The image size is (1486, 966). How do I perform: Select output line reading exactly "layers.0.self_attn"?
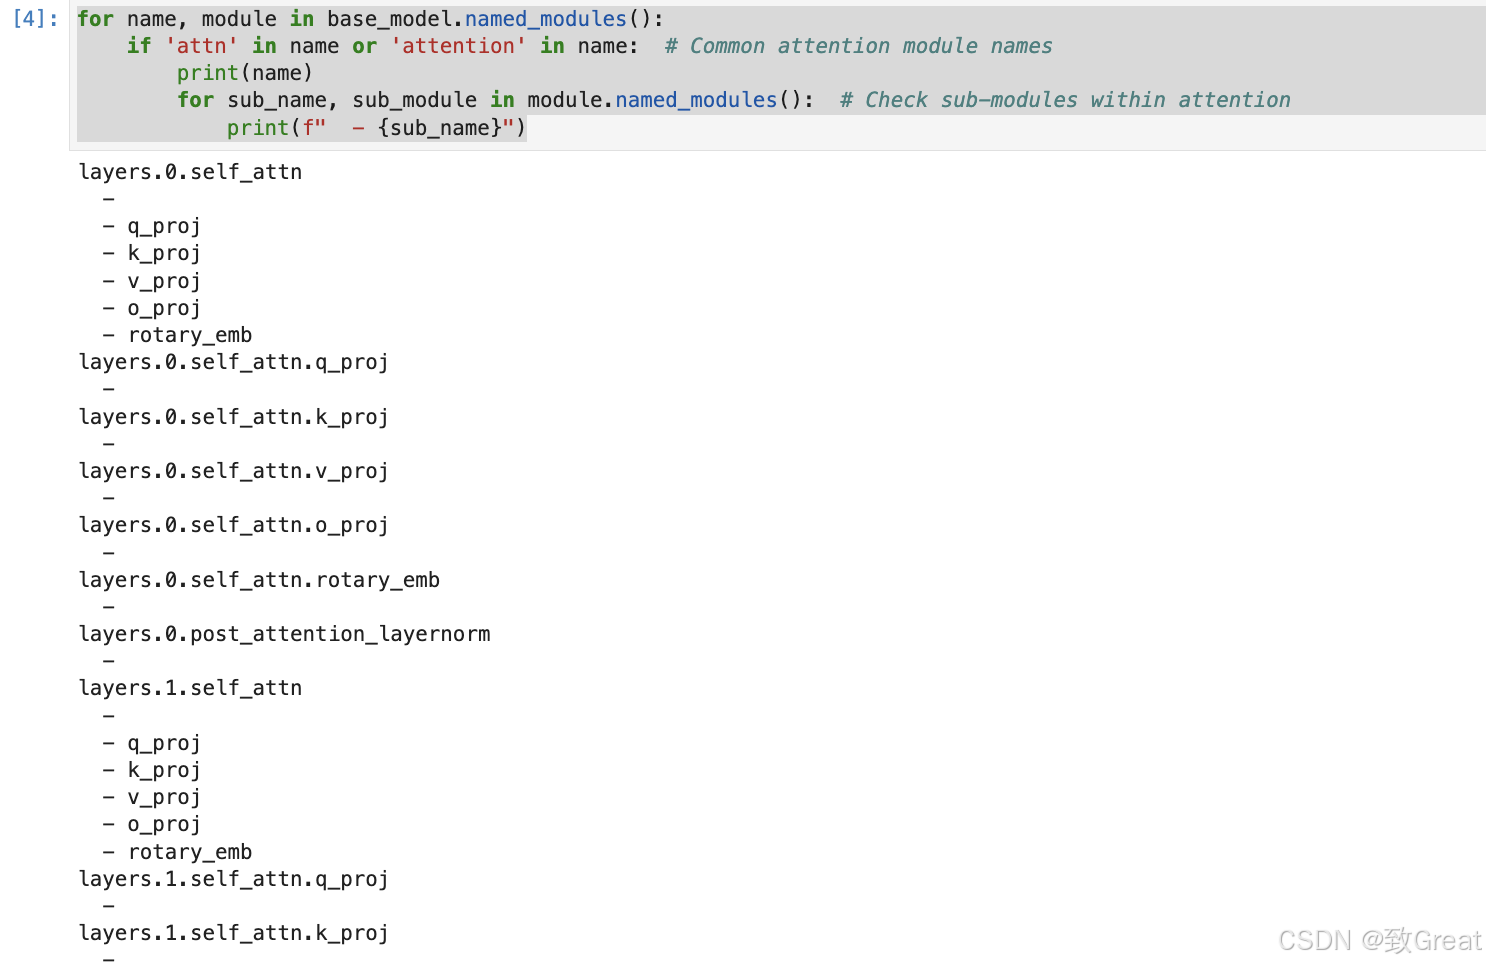190,172
